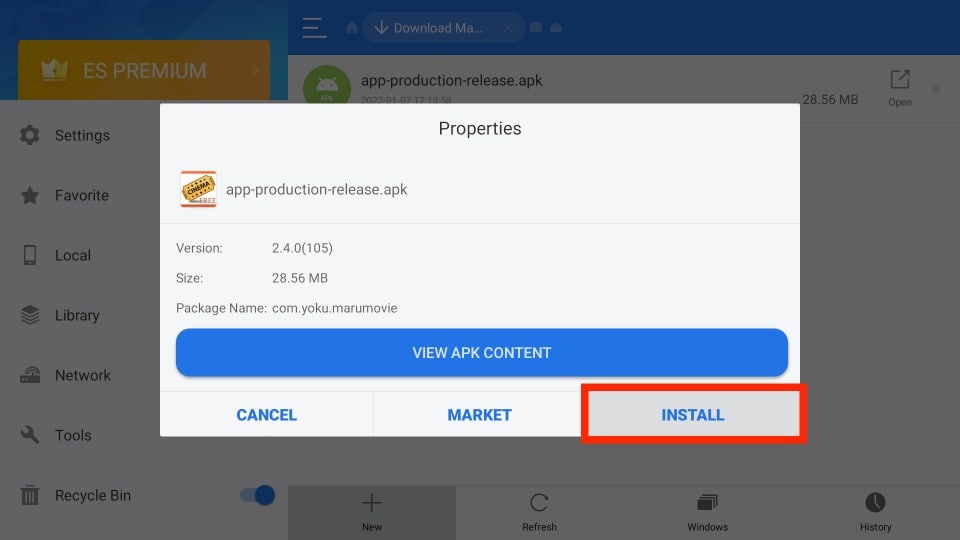This screenshot has height=540, width=960.
Task: Open Windows in bottom bar
Action: [707, 512]
